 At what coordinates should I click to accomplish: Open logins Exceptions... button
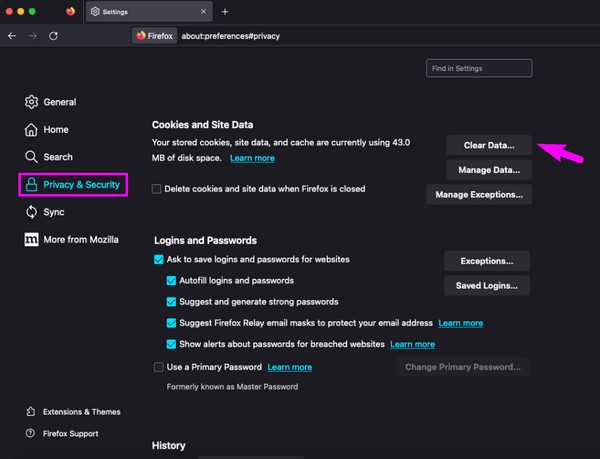point(487,261)
